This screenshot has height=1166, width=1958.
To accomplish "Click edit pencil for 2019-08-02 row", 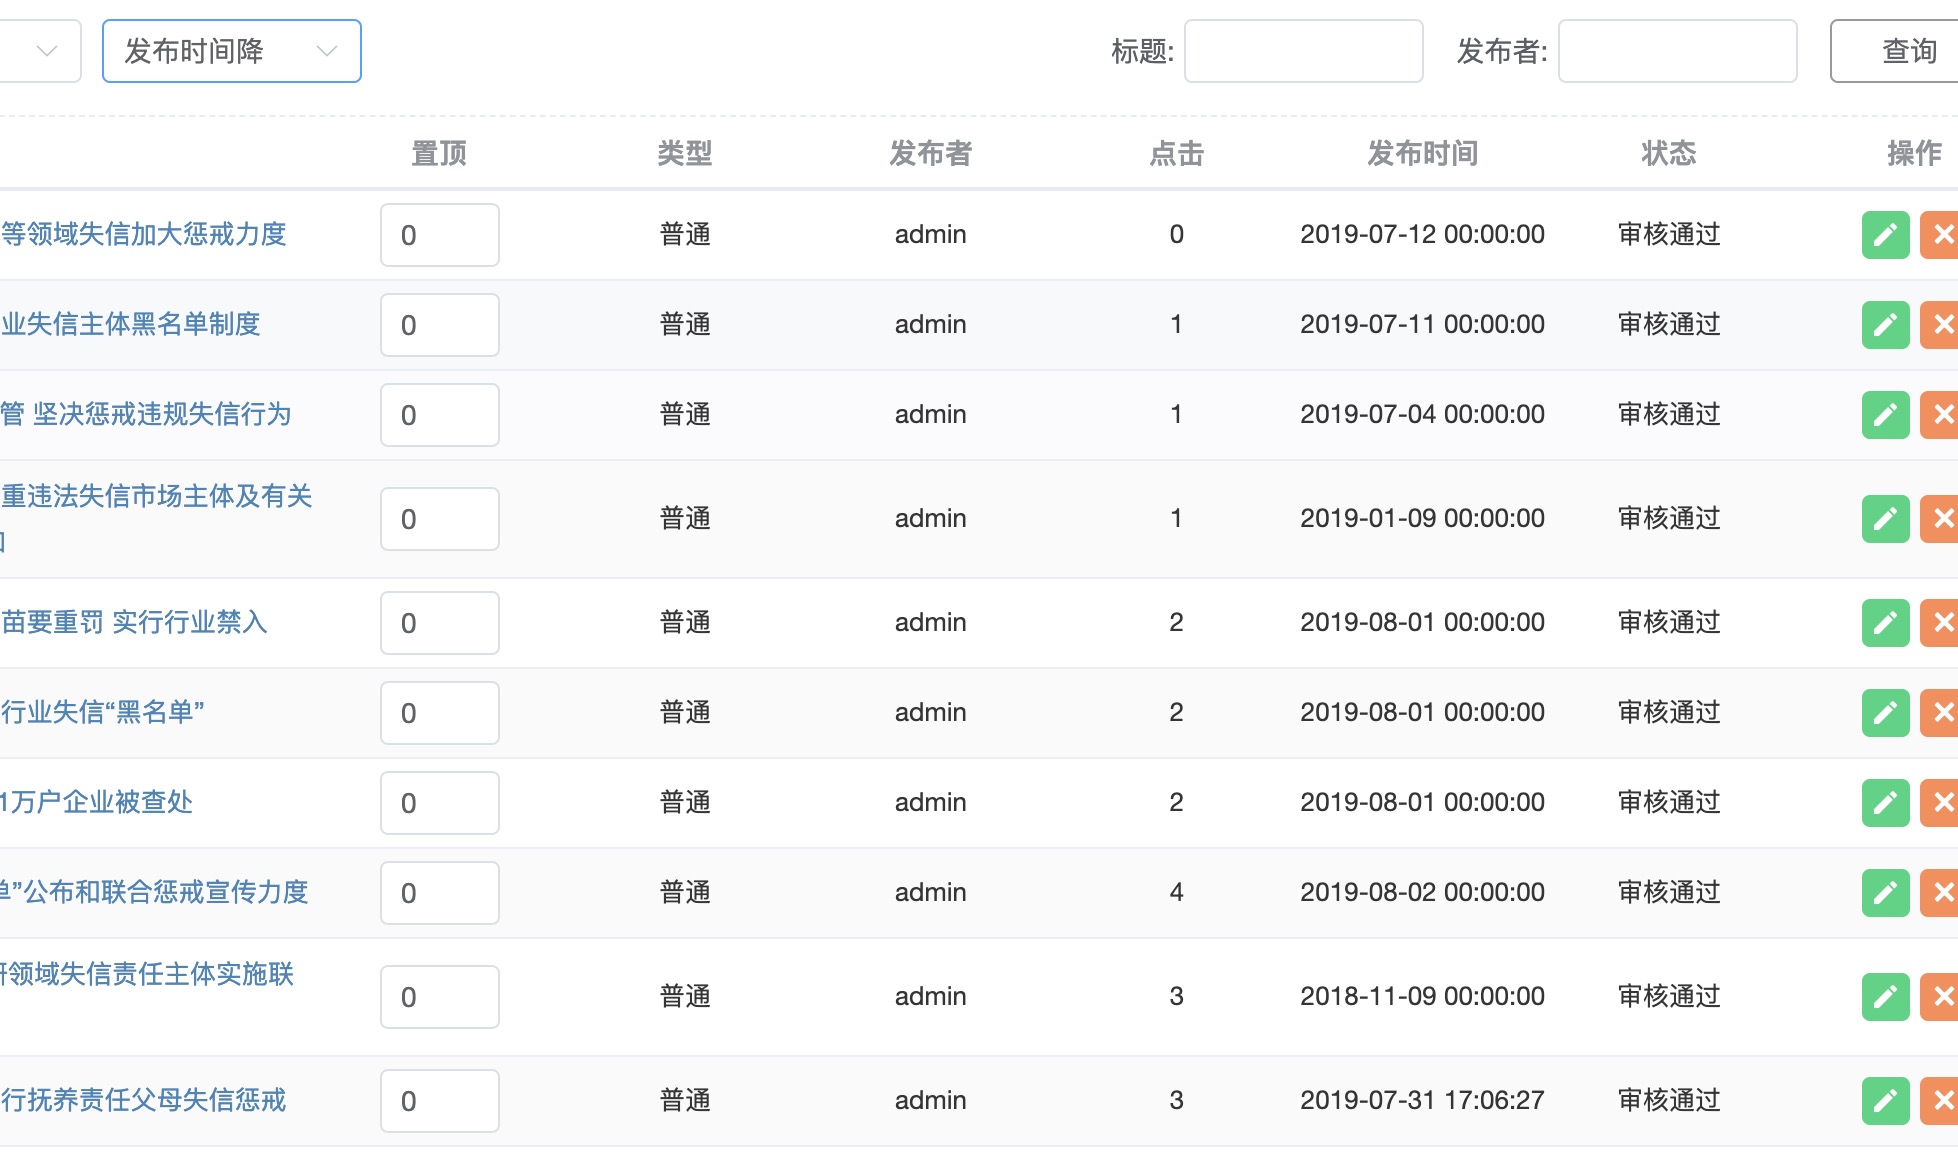I will coord(1885,893).
